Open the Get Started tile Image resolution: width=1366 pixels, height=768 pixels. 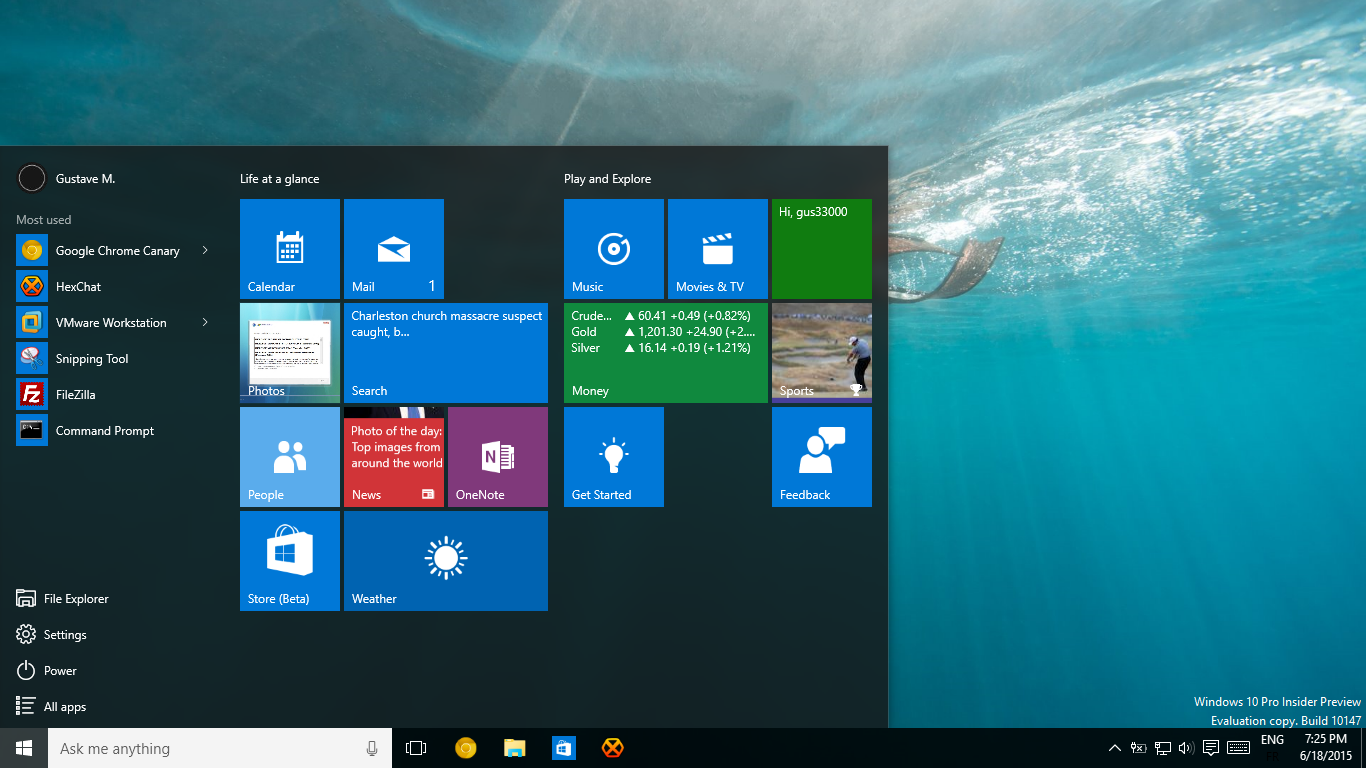coord(614,457)
